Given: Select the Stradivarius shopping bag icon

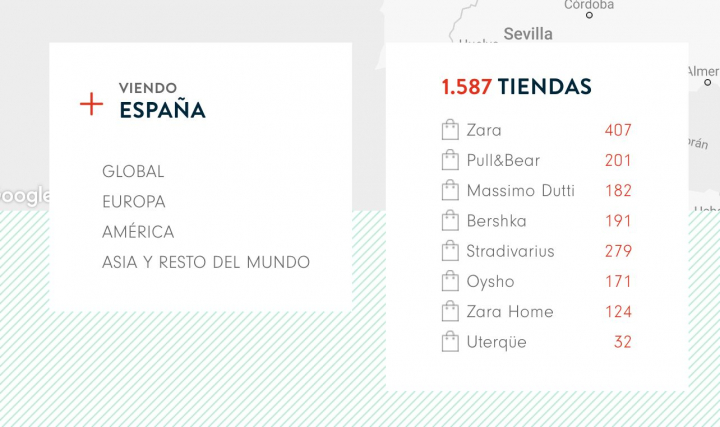Looking at the screenshot, I should coord(449,251).
